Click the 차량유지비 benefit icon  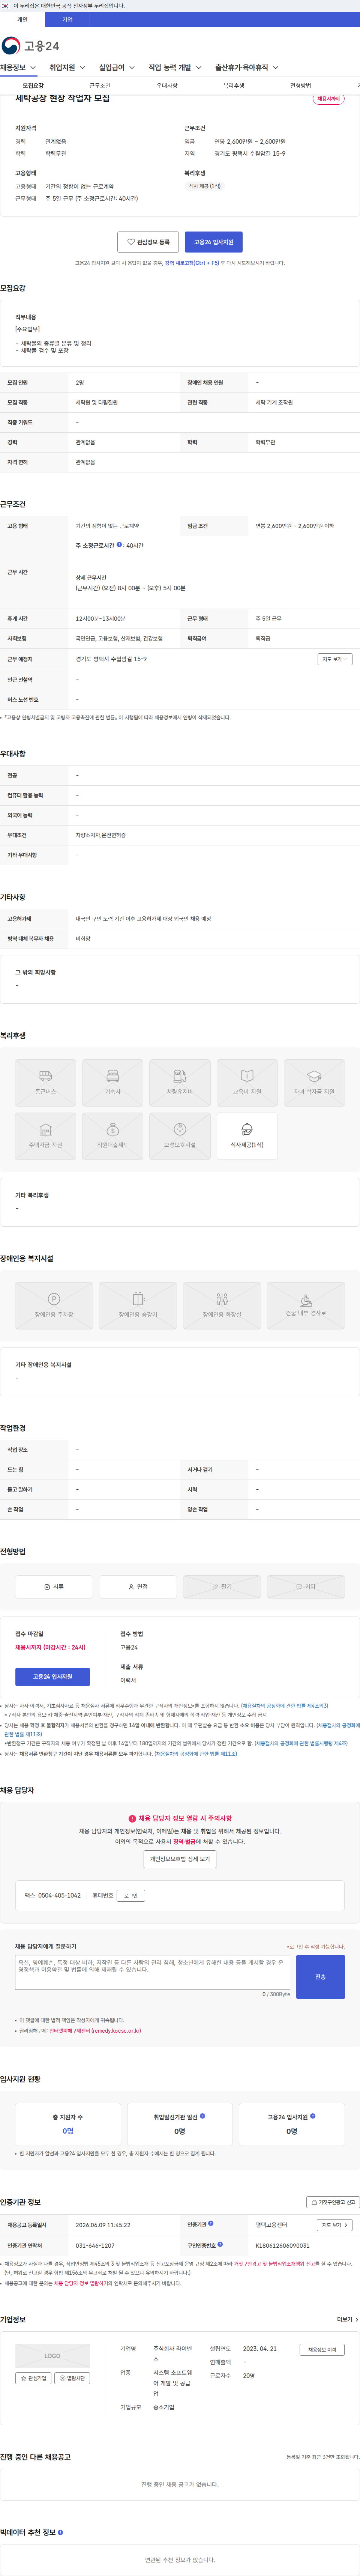(x=180, y=1082)
